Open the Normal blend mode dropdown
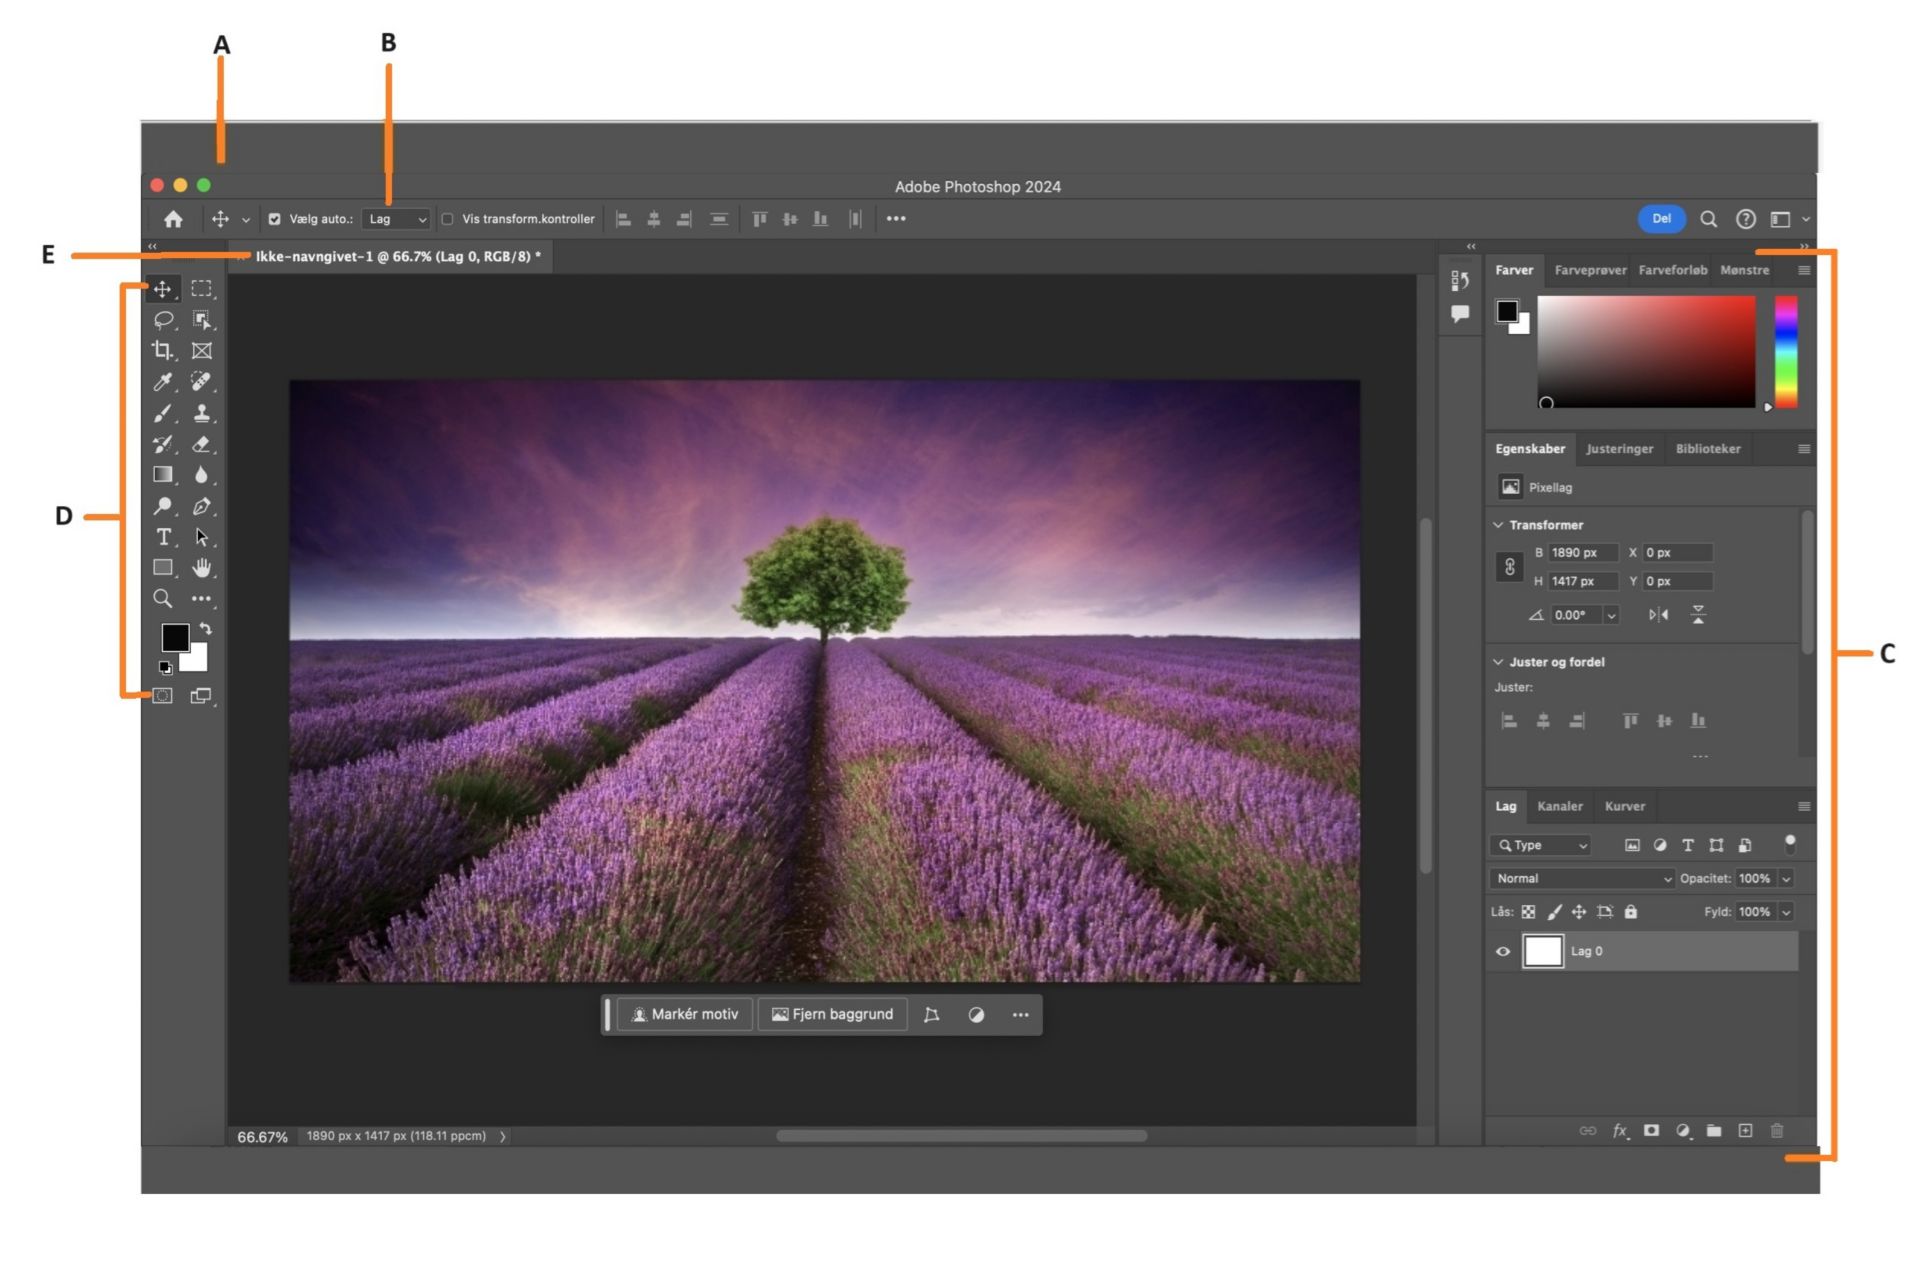This screenshot has height=1277, width=1920. coord(1580,878)
